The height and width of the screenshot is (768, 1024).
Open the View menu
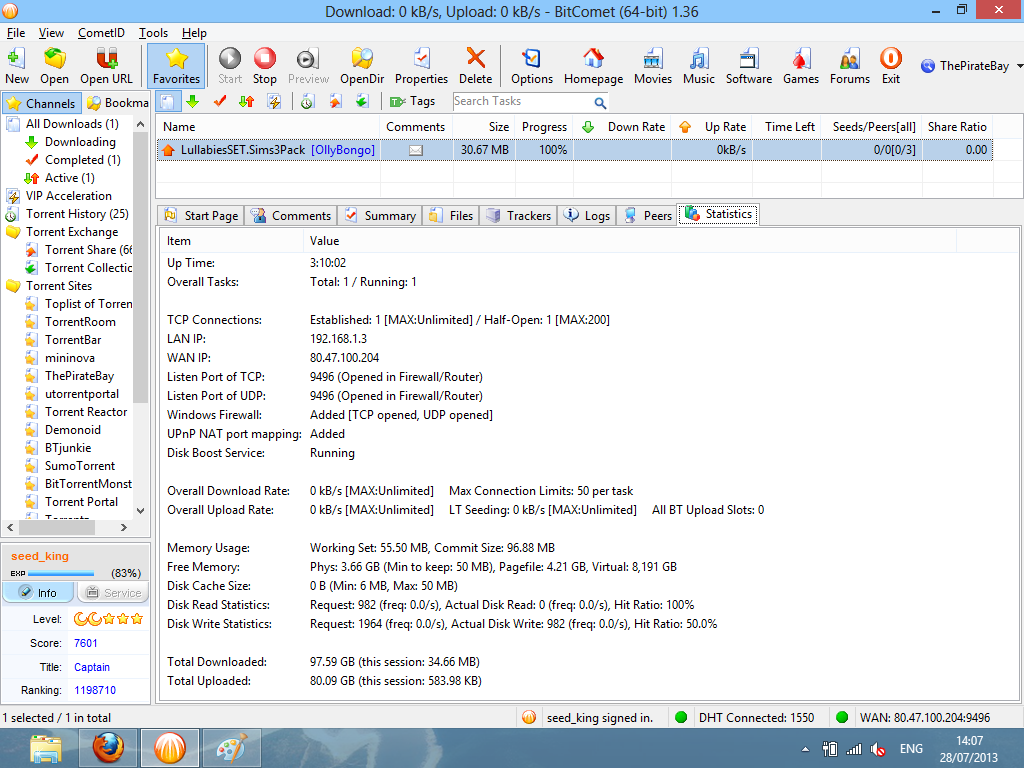[x=51, y=33]
